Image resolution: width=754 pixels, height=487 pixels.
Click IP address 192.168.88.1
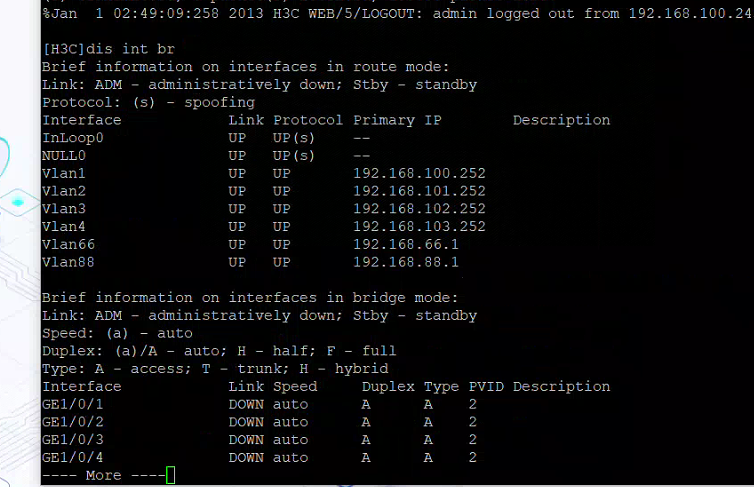pos(405,262)
